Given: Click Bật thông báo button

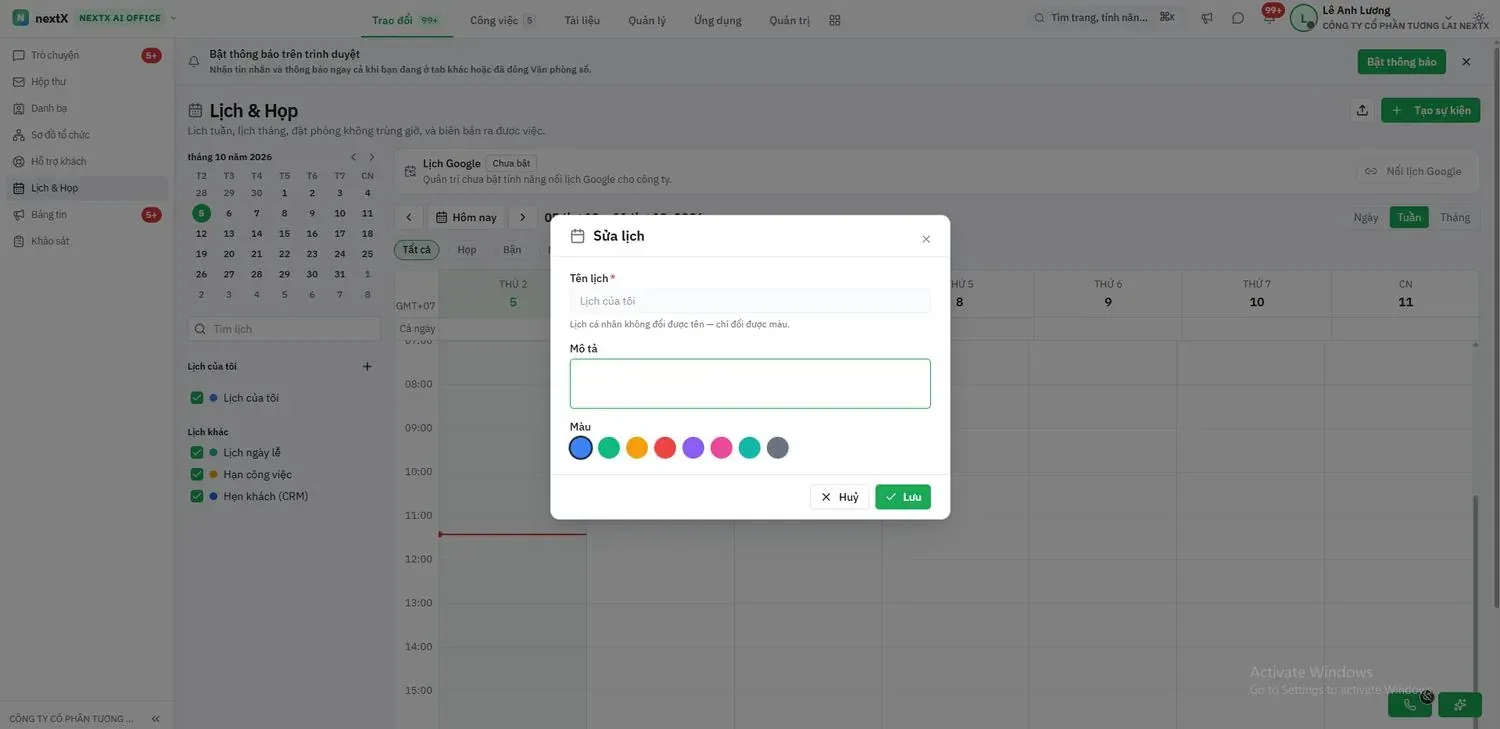Looking at the screenshot, I should coord(1402,62).
